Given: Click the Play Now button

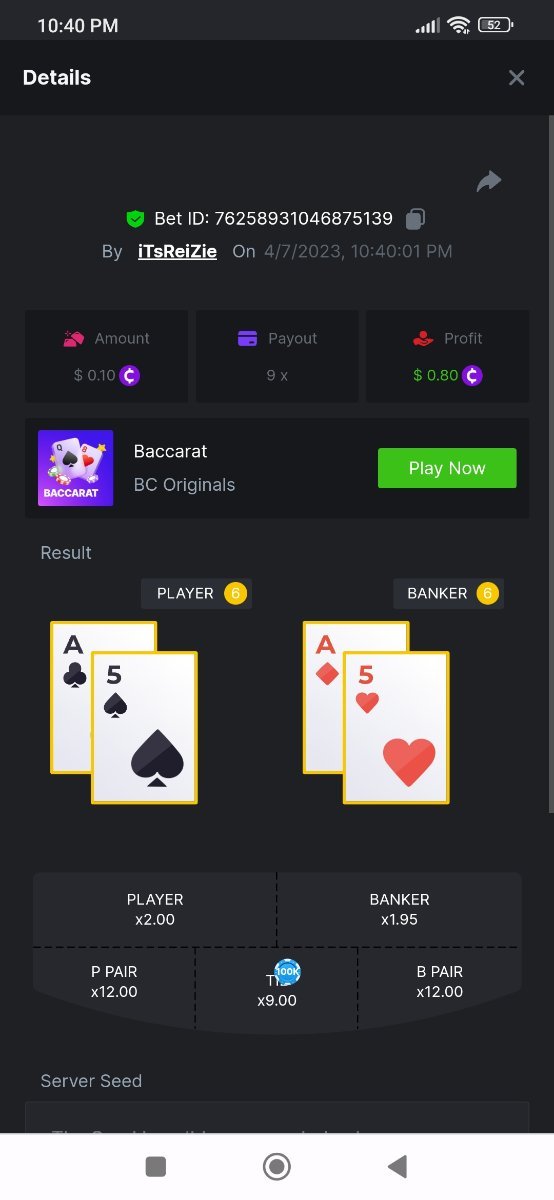Looking at the screenshot, I should (x=447, y=468).
